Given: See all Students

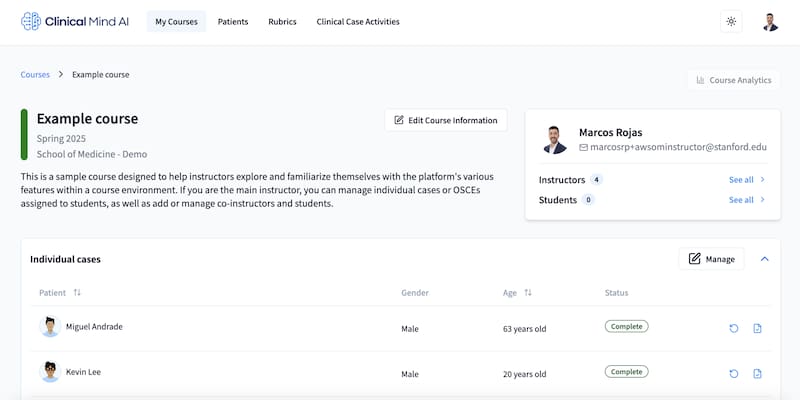Looking at the screenshot, I should (x=747, y=200).
